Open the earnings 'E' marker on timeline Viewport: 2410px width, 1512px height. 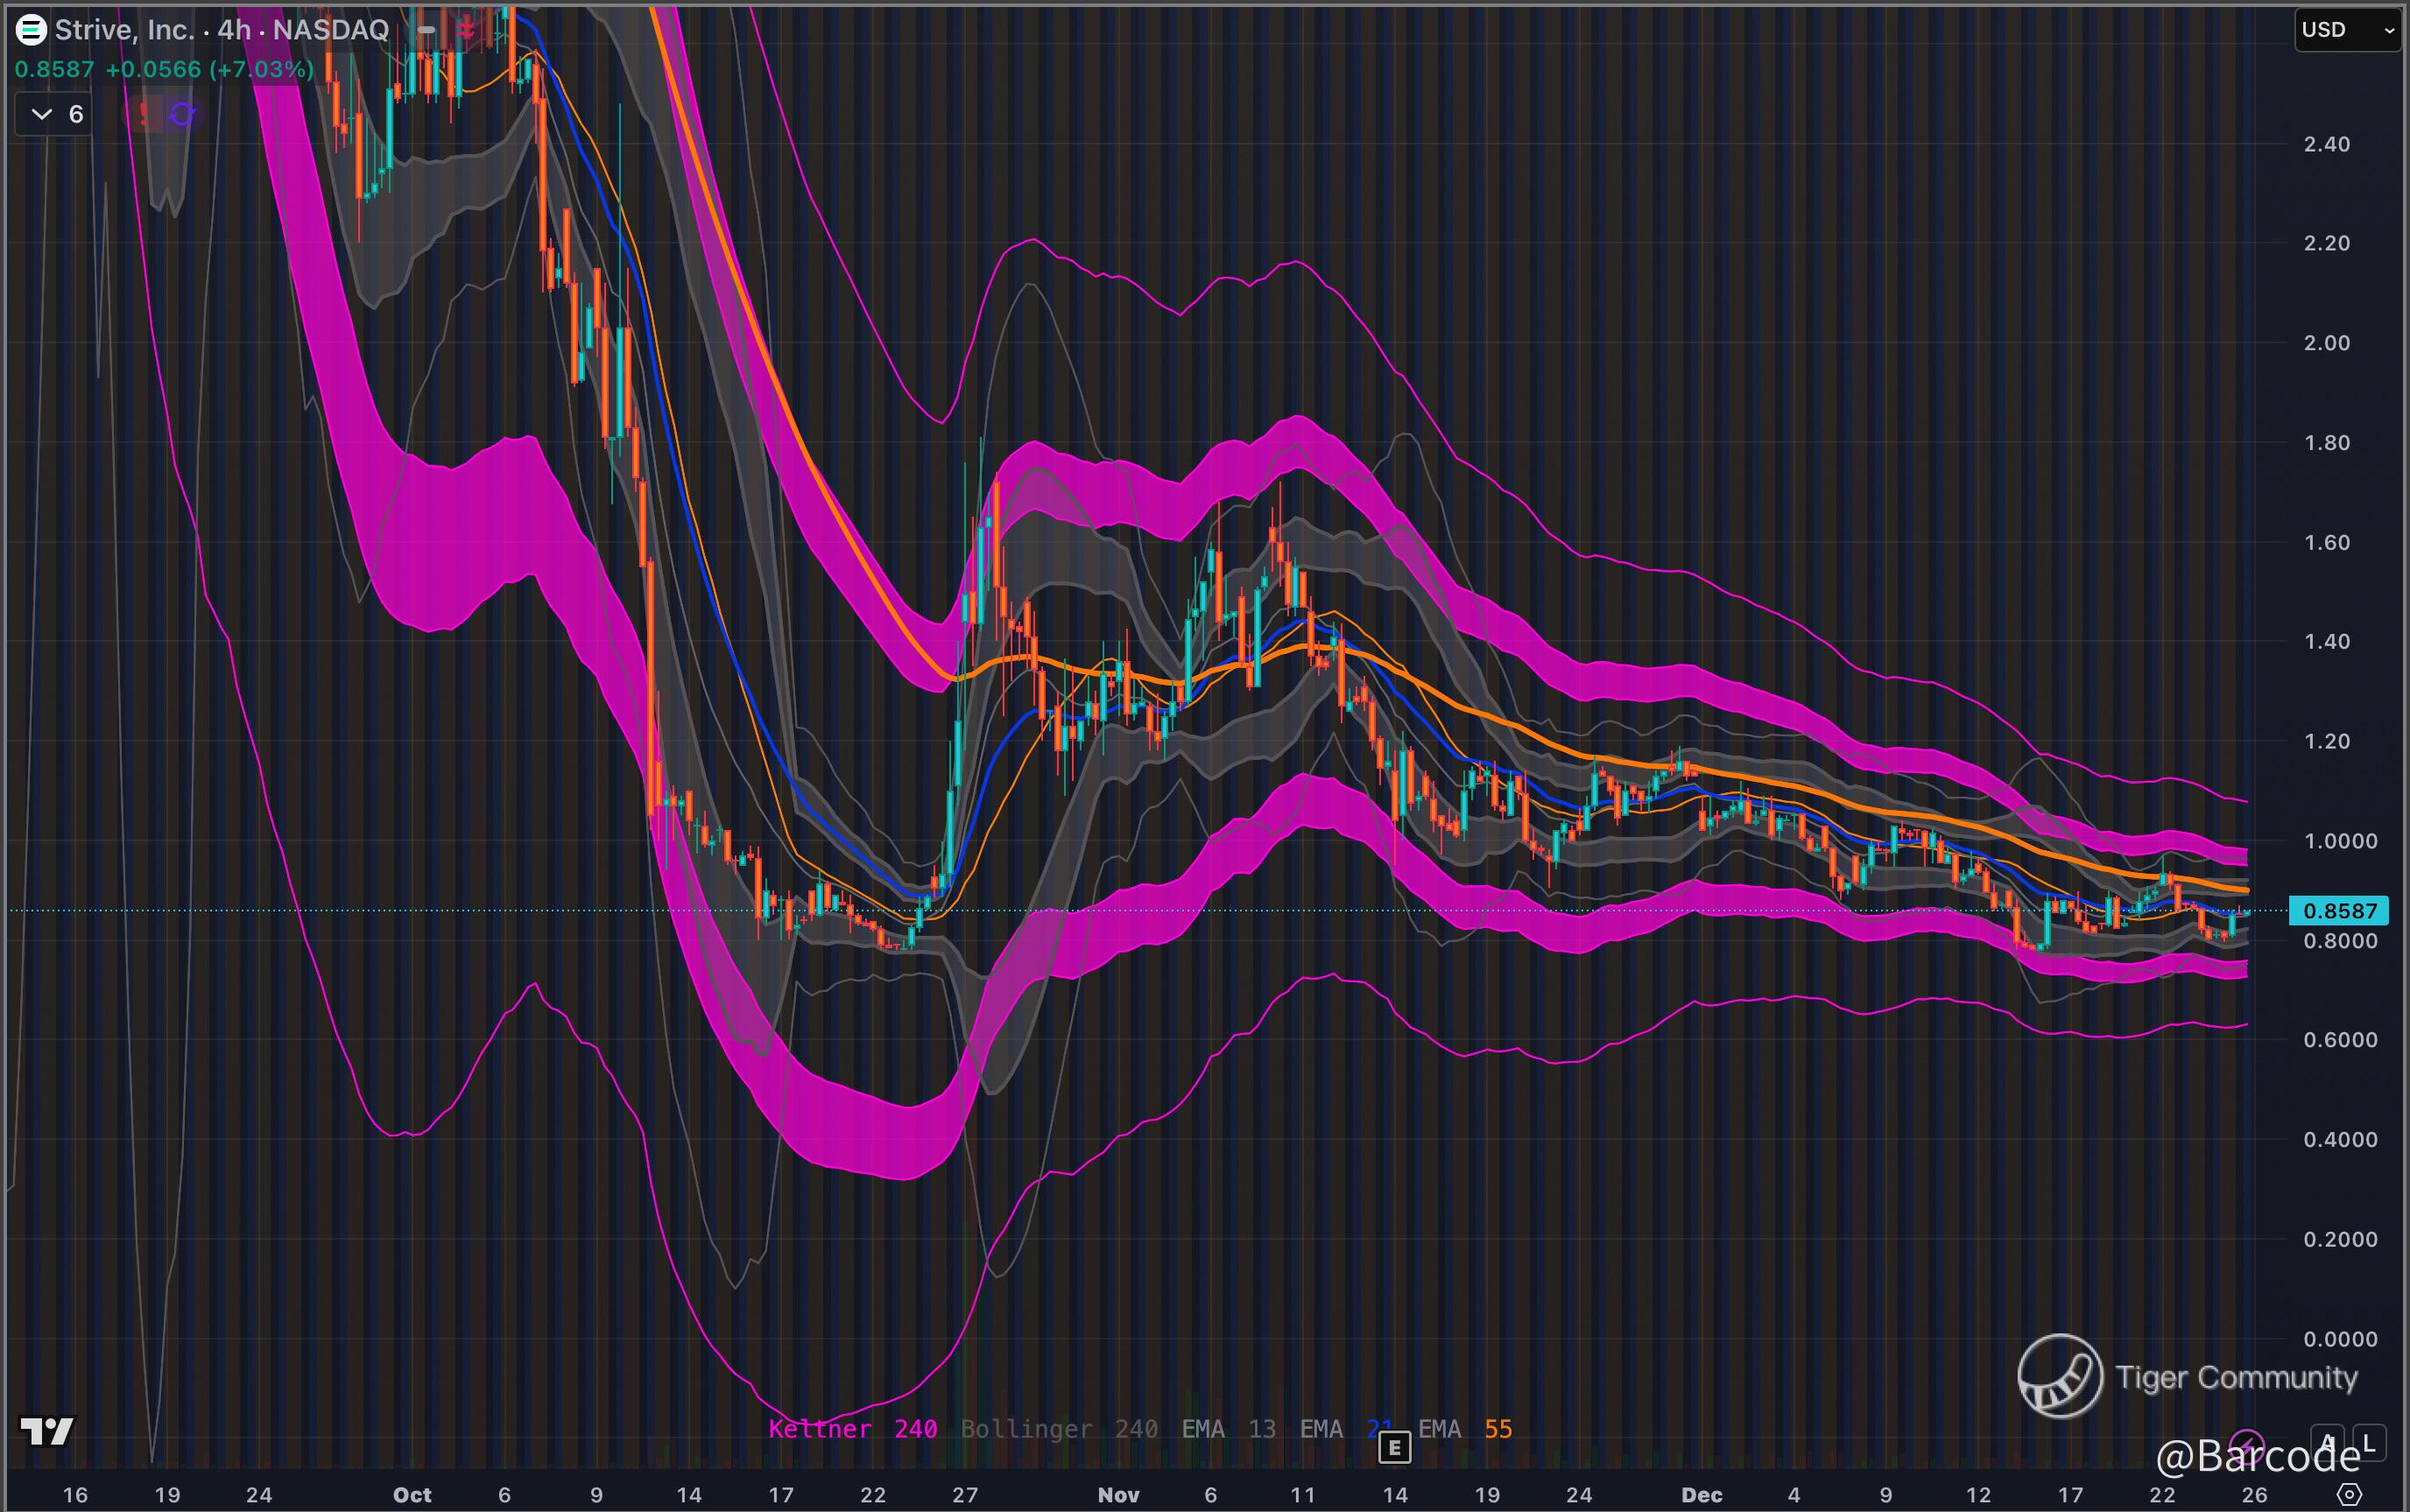pos(1394,1446)
